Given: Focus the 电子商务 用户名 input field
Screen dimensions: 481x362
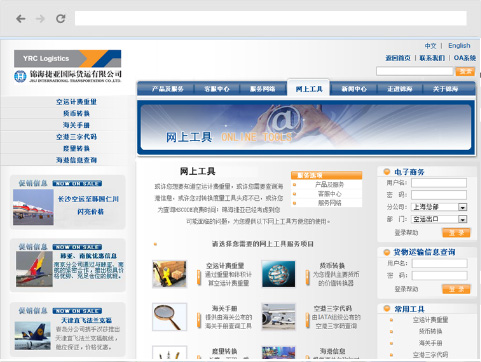Looking at the screenshot, I should (439, 183).
